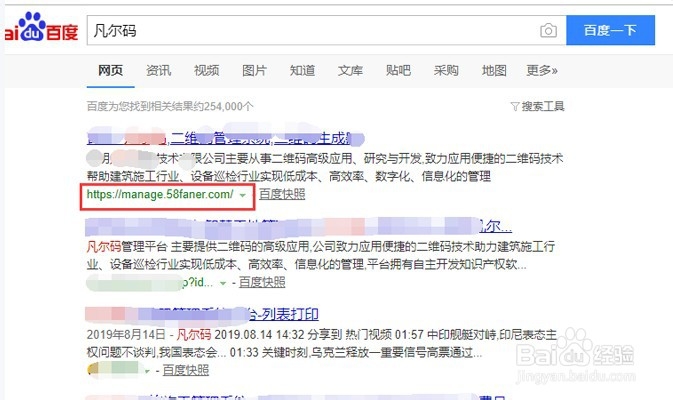673x400 pixels.
Task: Open 搜索工具 filter options
Action: click(x=543, y=106)
